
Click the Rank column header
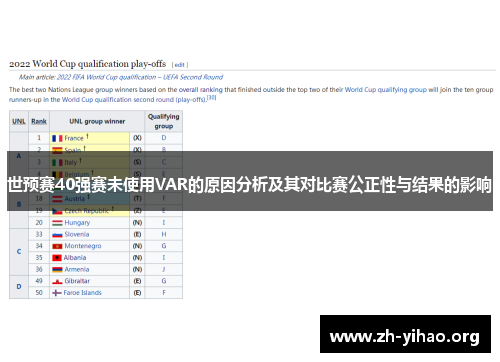point(39,121)
